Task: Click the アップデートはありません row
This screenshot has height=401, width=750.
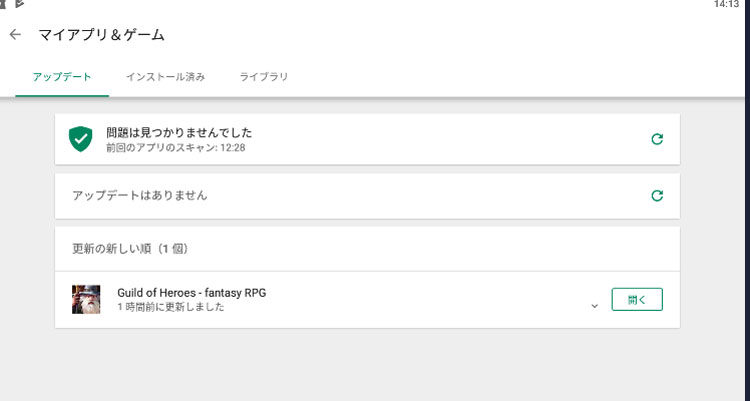Action: click(367, 196)
